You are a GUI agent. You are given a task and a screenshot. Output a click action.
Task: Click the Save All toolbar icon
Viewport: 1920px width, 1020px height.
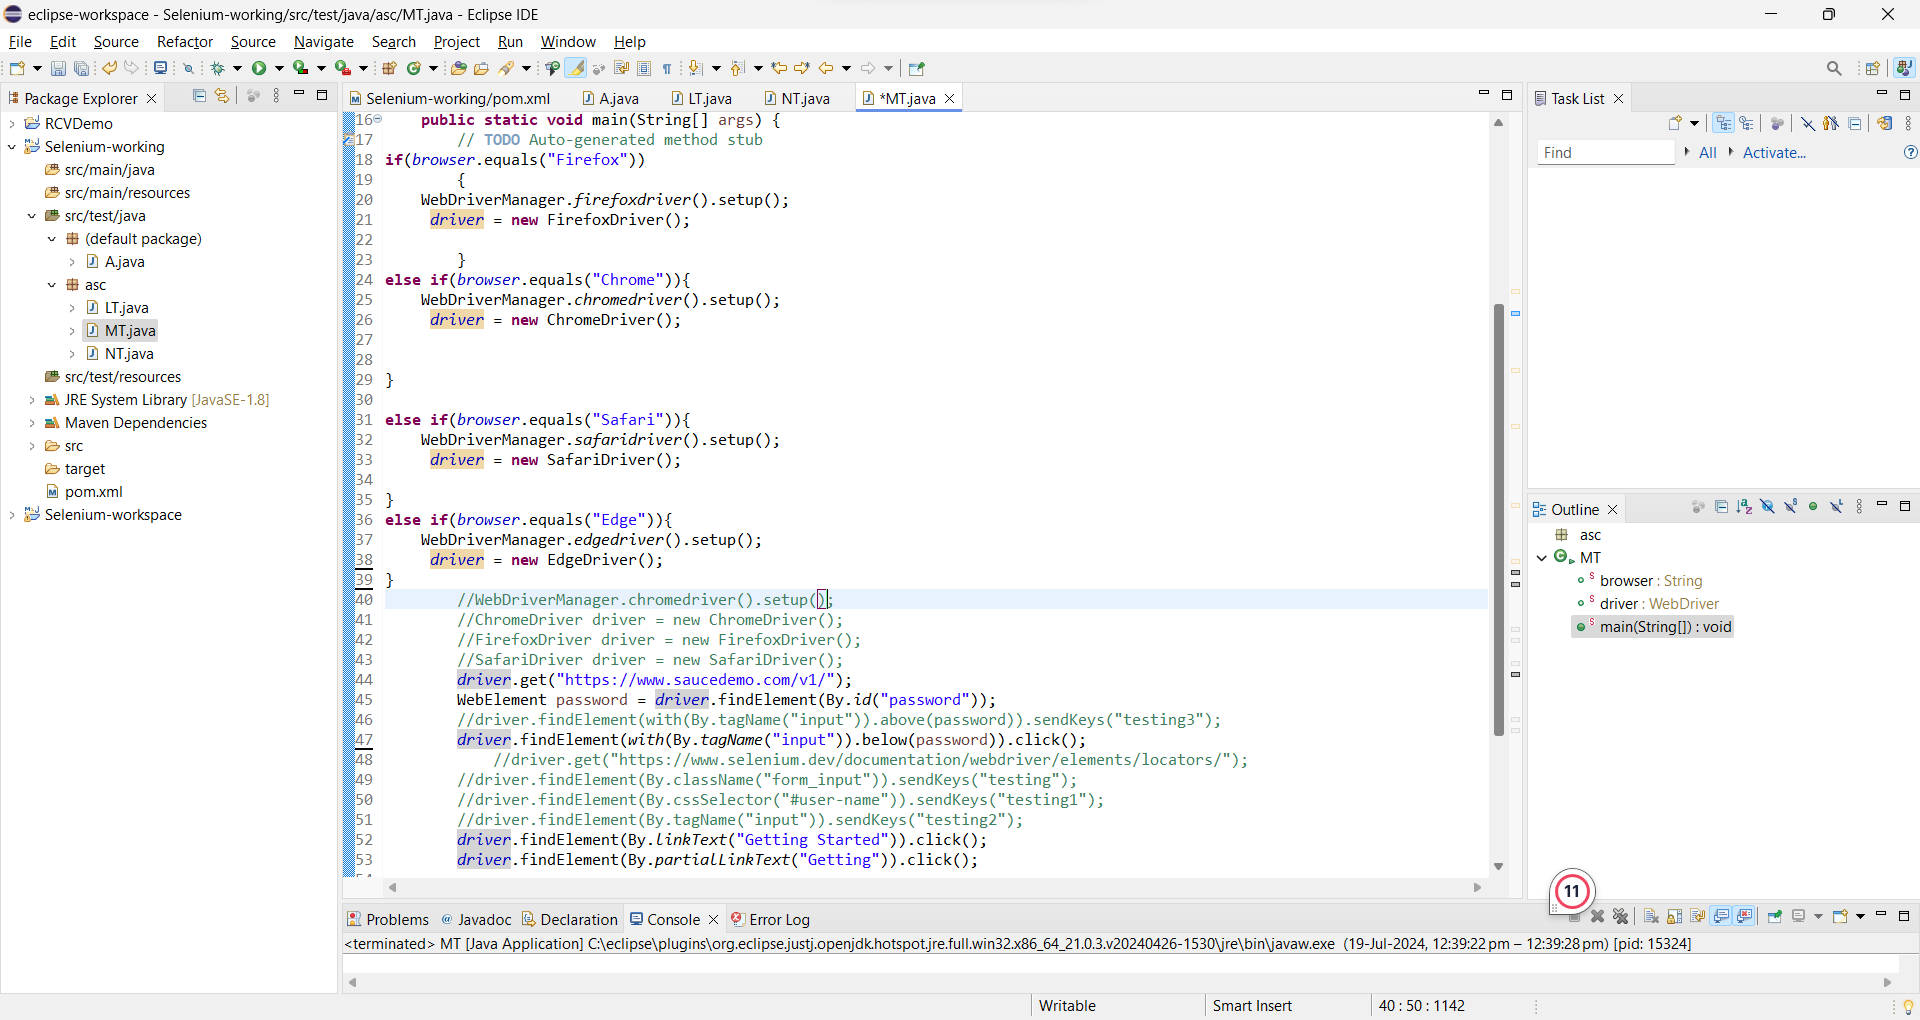tap(81, 68)
